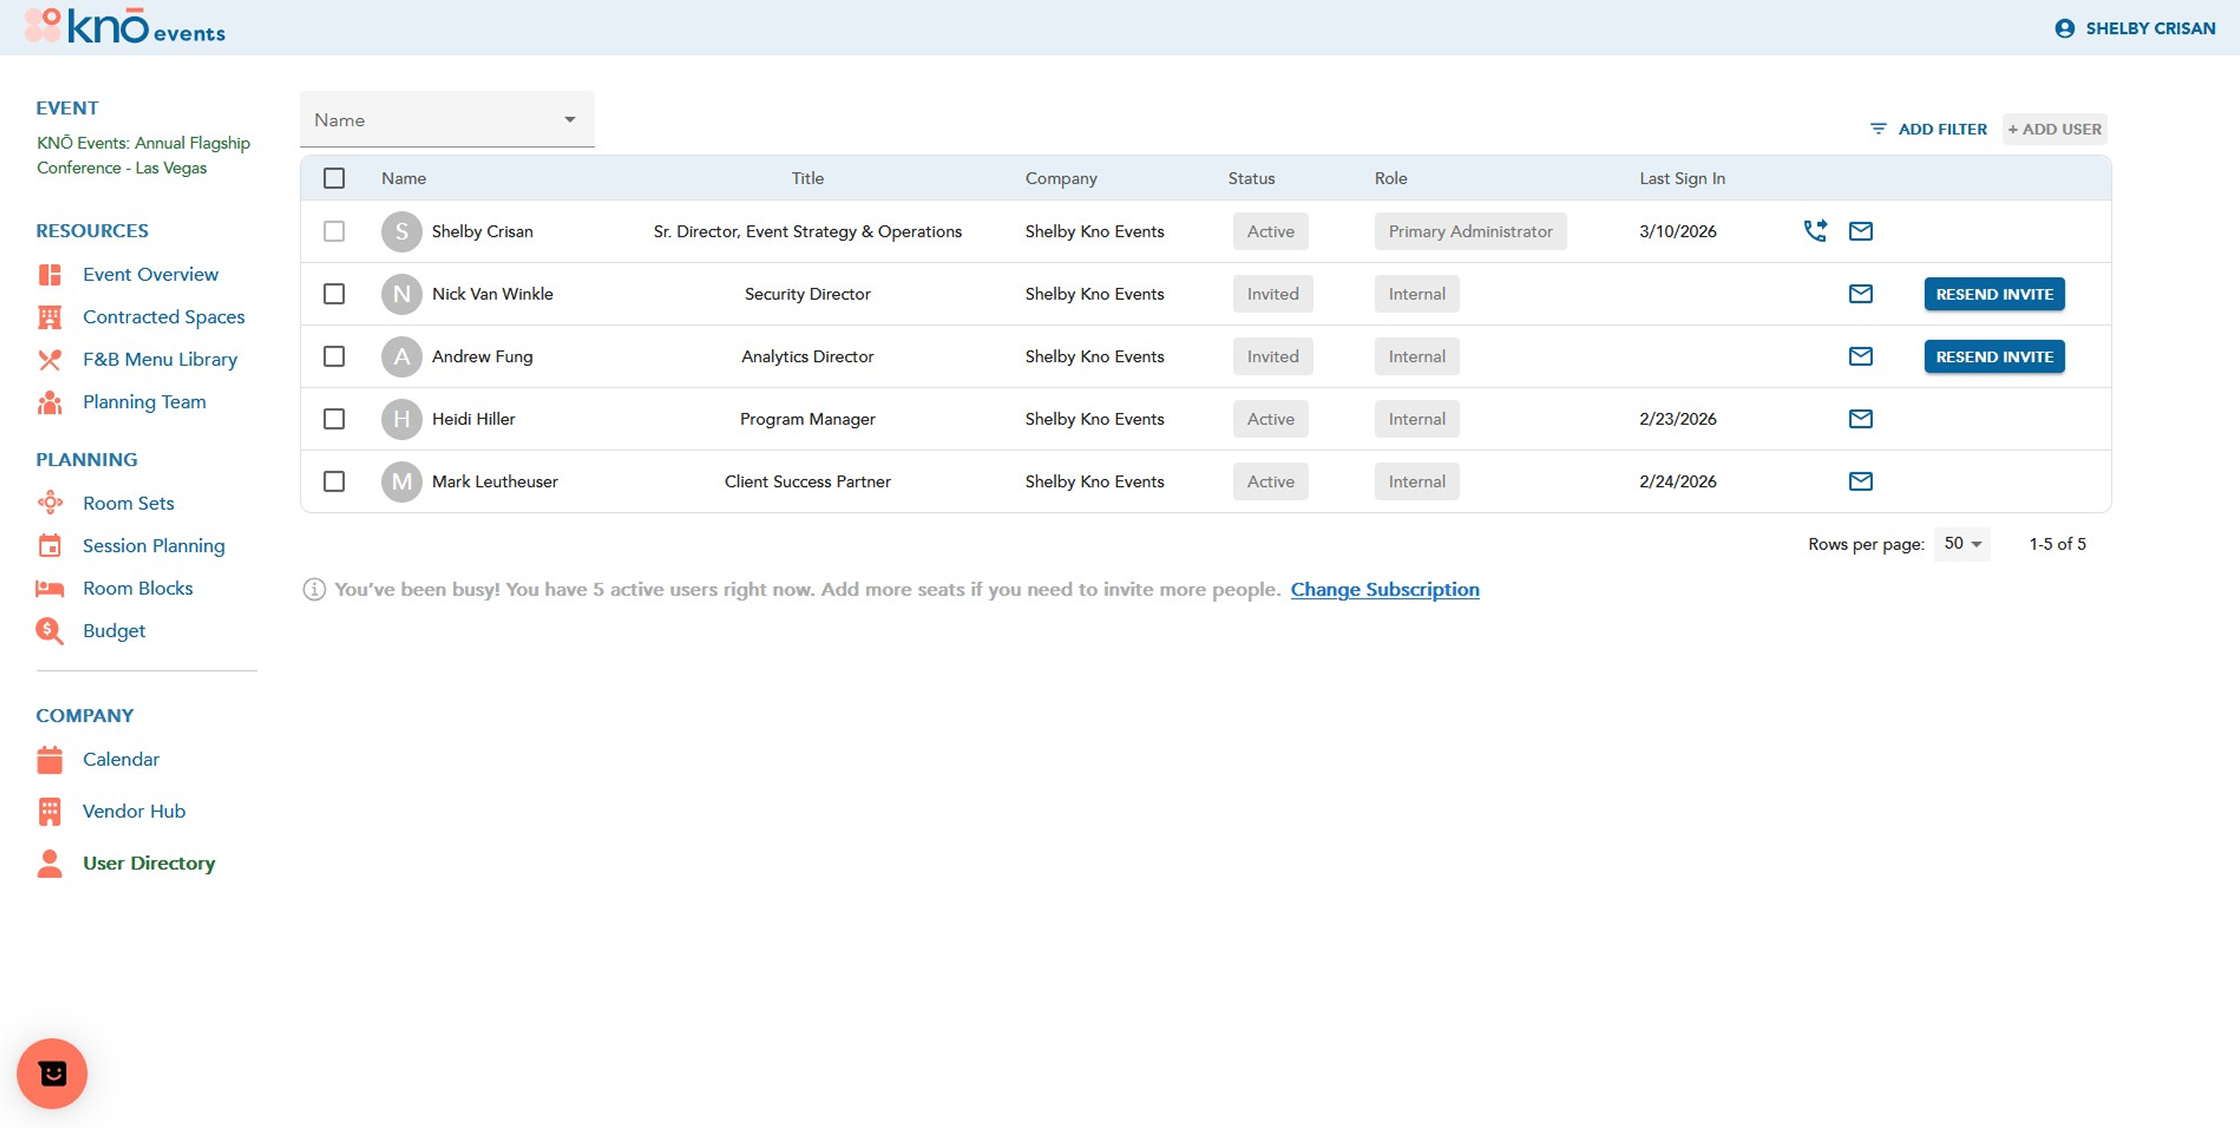Open the Planning Team page
Screen dimensions: 2240x1128
coord(144,402)
